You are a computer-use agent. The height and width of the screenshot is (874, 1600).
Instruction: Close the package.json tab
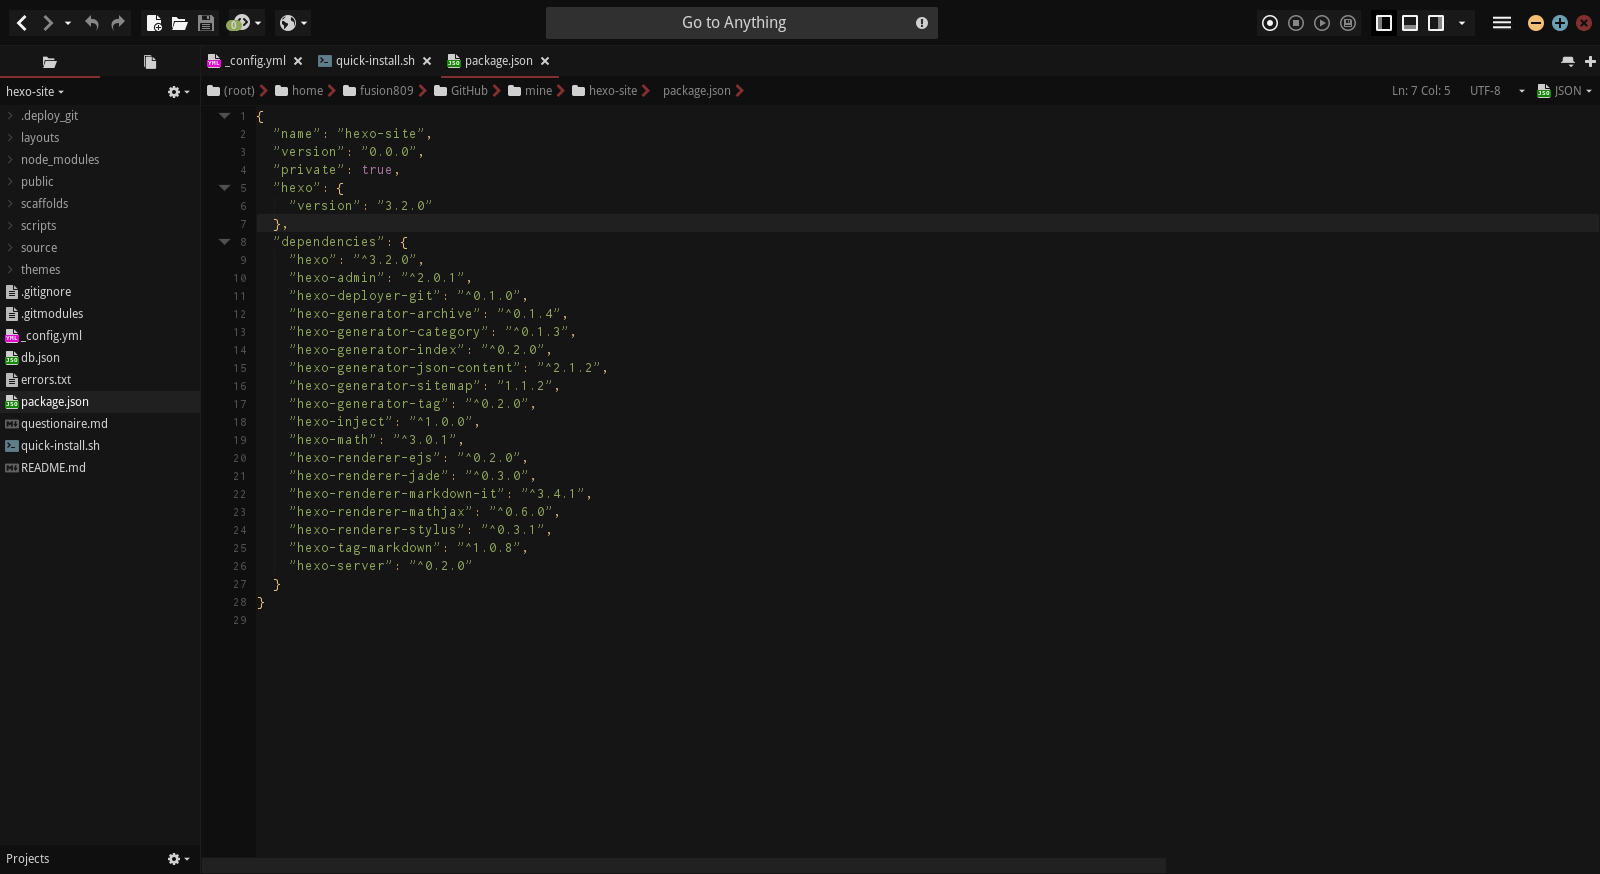pyautogui.click(x=545, y=61)
